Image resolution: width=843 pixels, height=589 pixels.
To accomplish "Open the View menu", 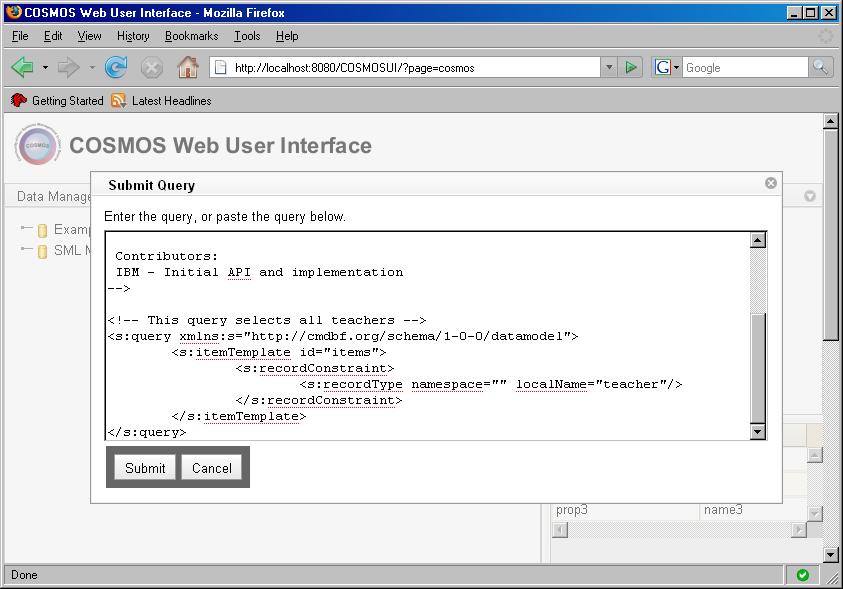I will pos(89,36).
